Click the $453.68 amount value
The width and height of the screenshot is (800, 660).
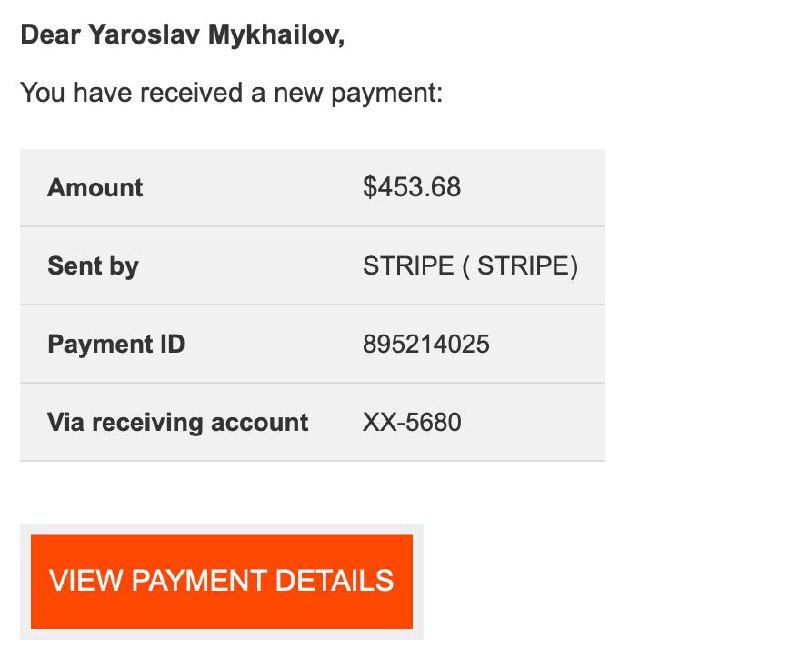click(x=412, y=187)
